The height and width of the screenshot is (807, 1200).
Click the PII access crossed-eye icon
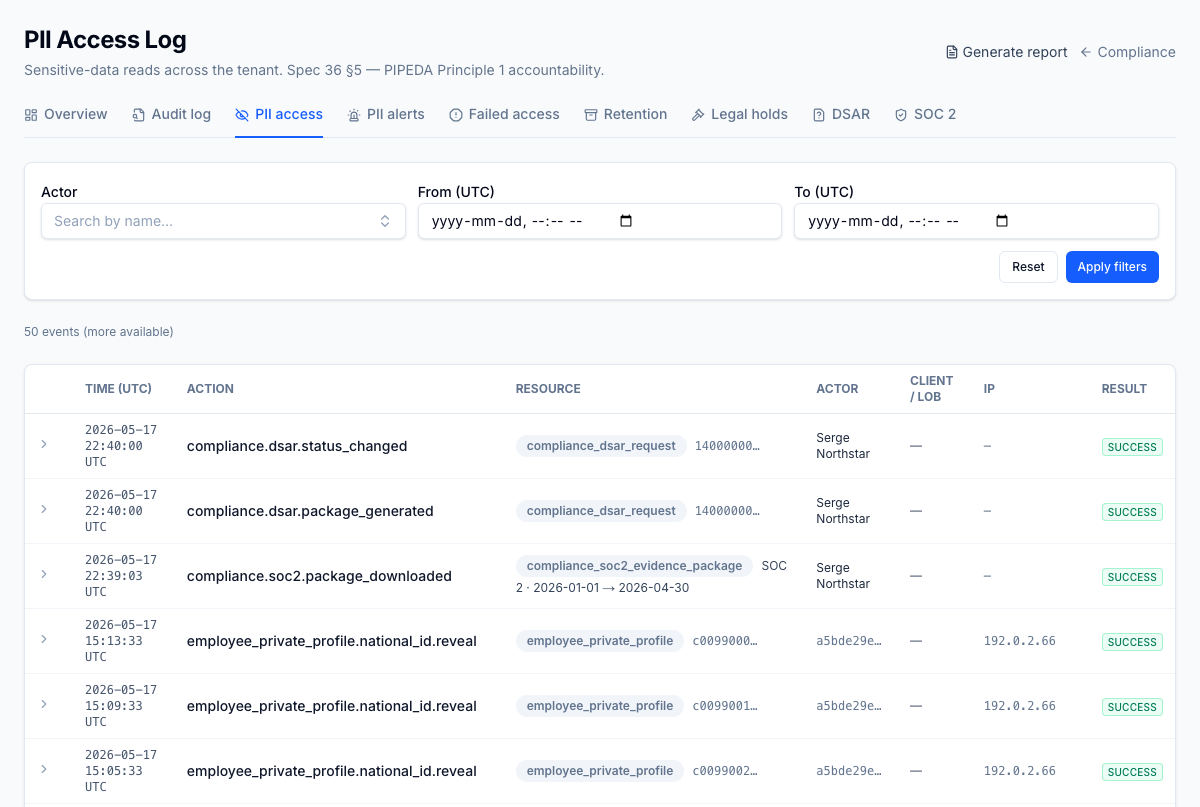point(242,115)
